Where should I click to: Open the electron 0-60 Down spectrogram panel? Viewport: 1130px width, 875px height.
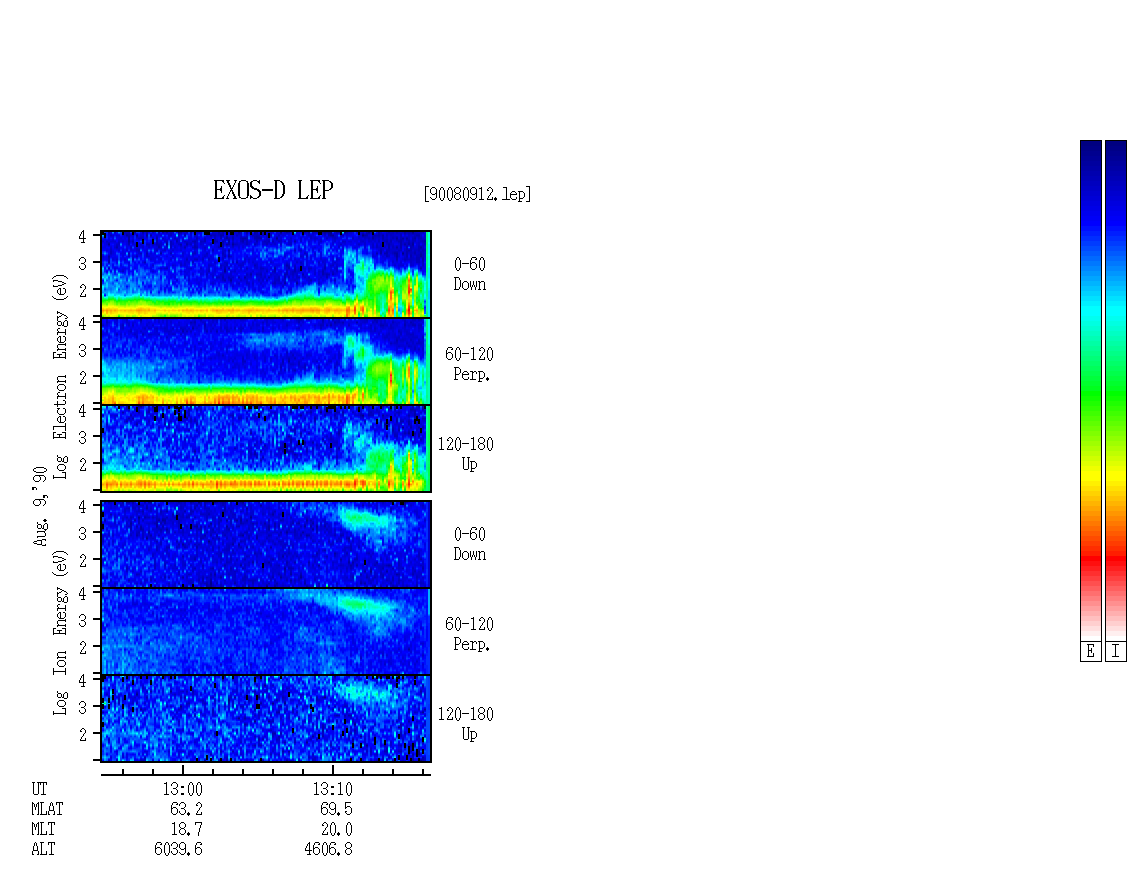[266, 274]
